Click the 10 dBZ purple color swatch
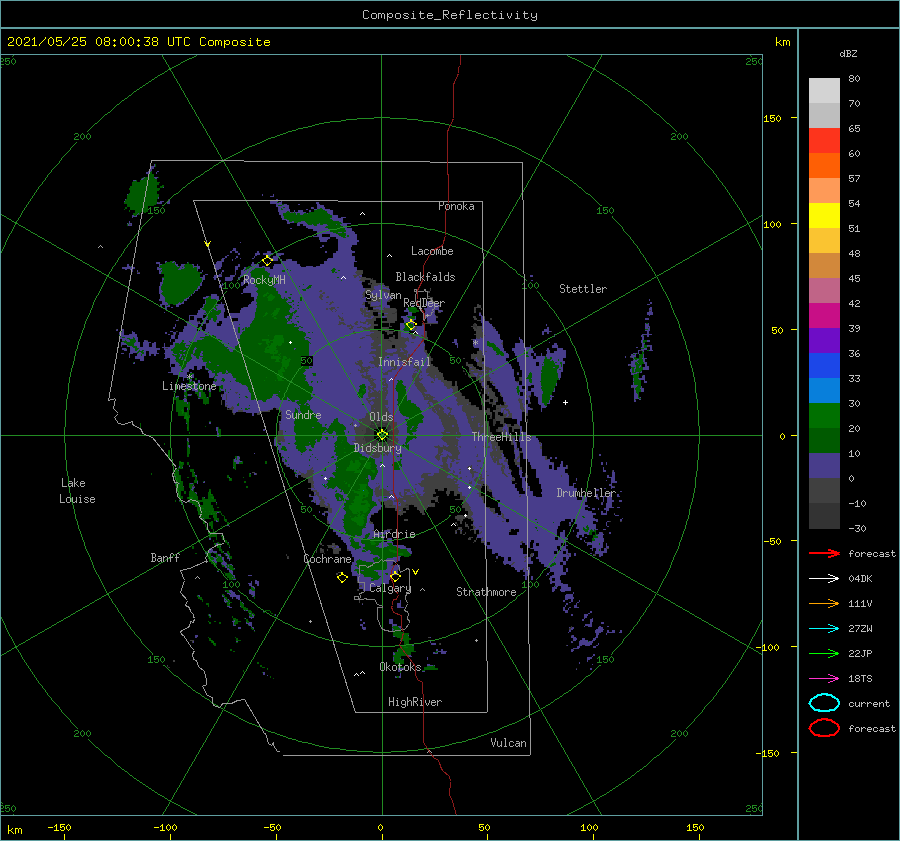 coord(824,465)
